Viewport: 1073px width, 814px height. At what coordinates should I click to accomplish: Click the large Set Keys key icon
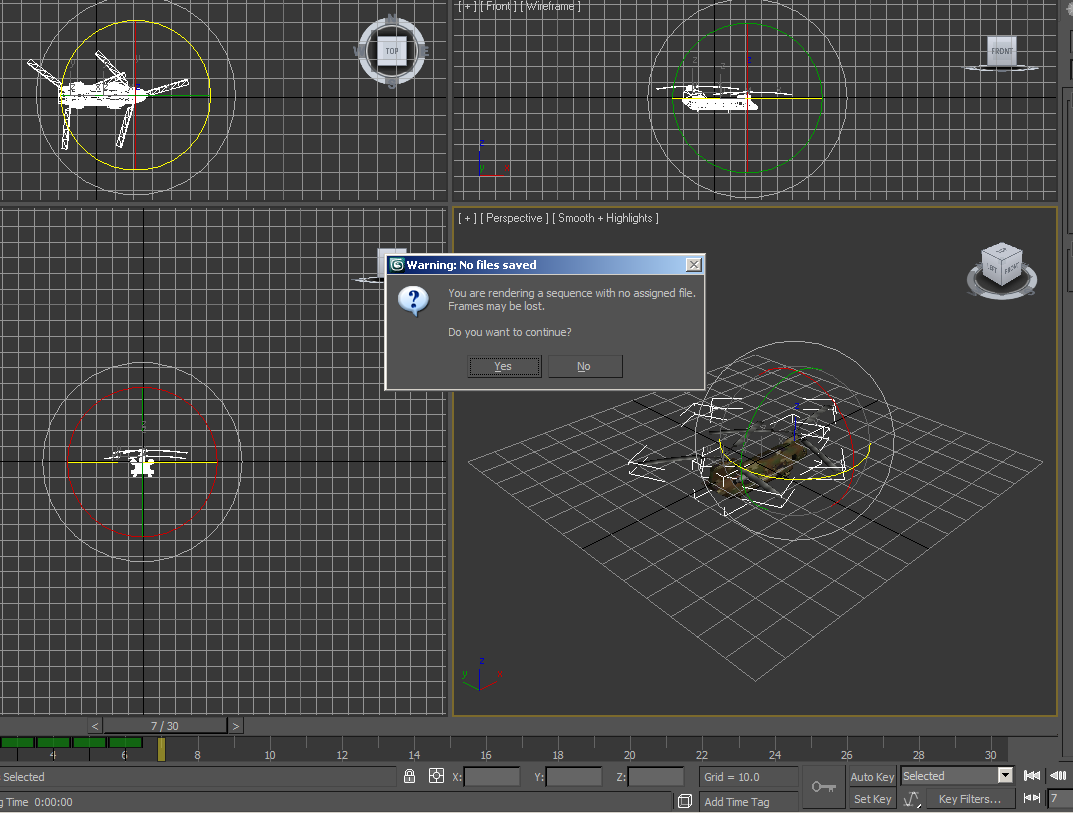pos(824,787)
